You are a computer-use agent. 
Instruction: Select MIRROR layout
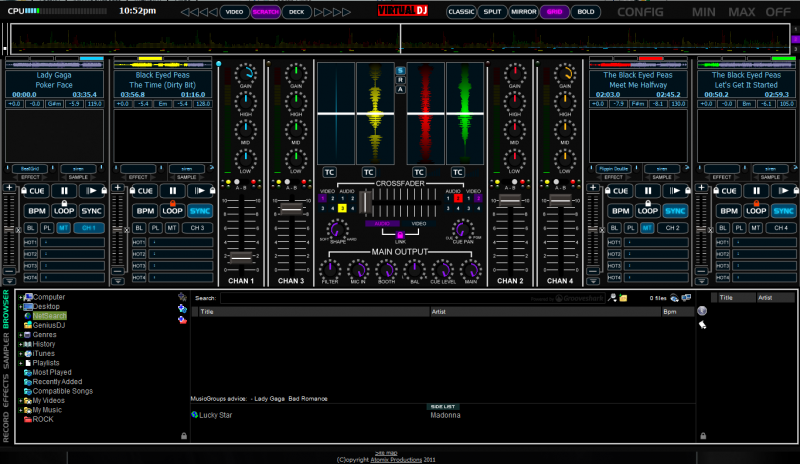(x=523, y=12)
